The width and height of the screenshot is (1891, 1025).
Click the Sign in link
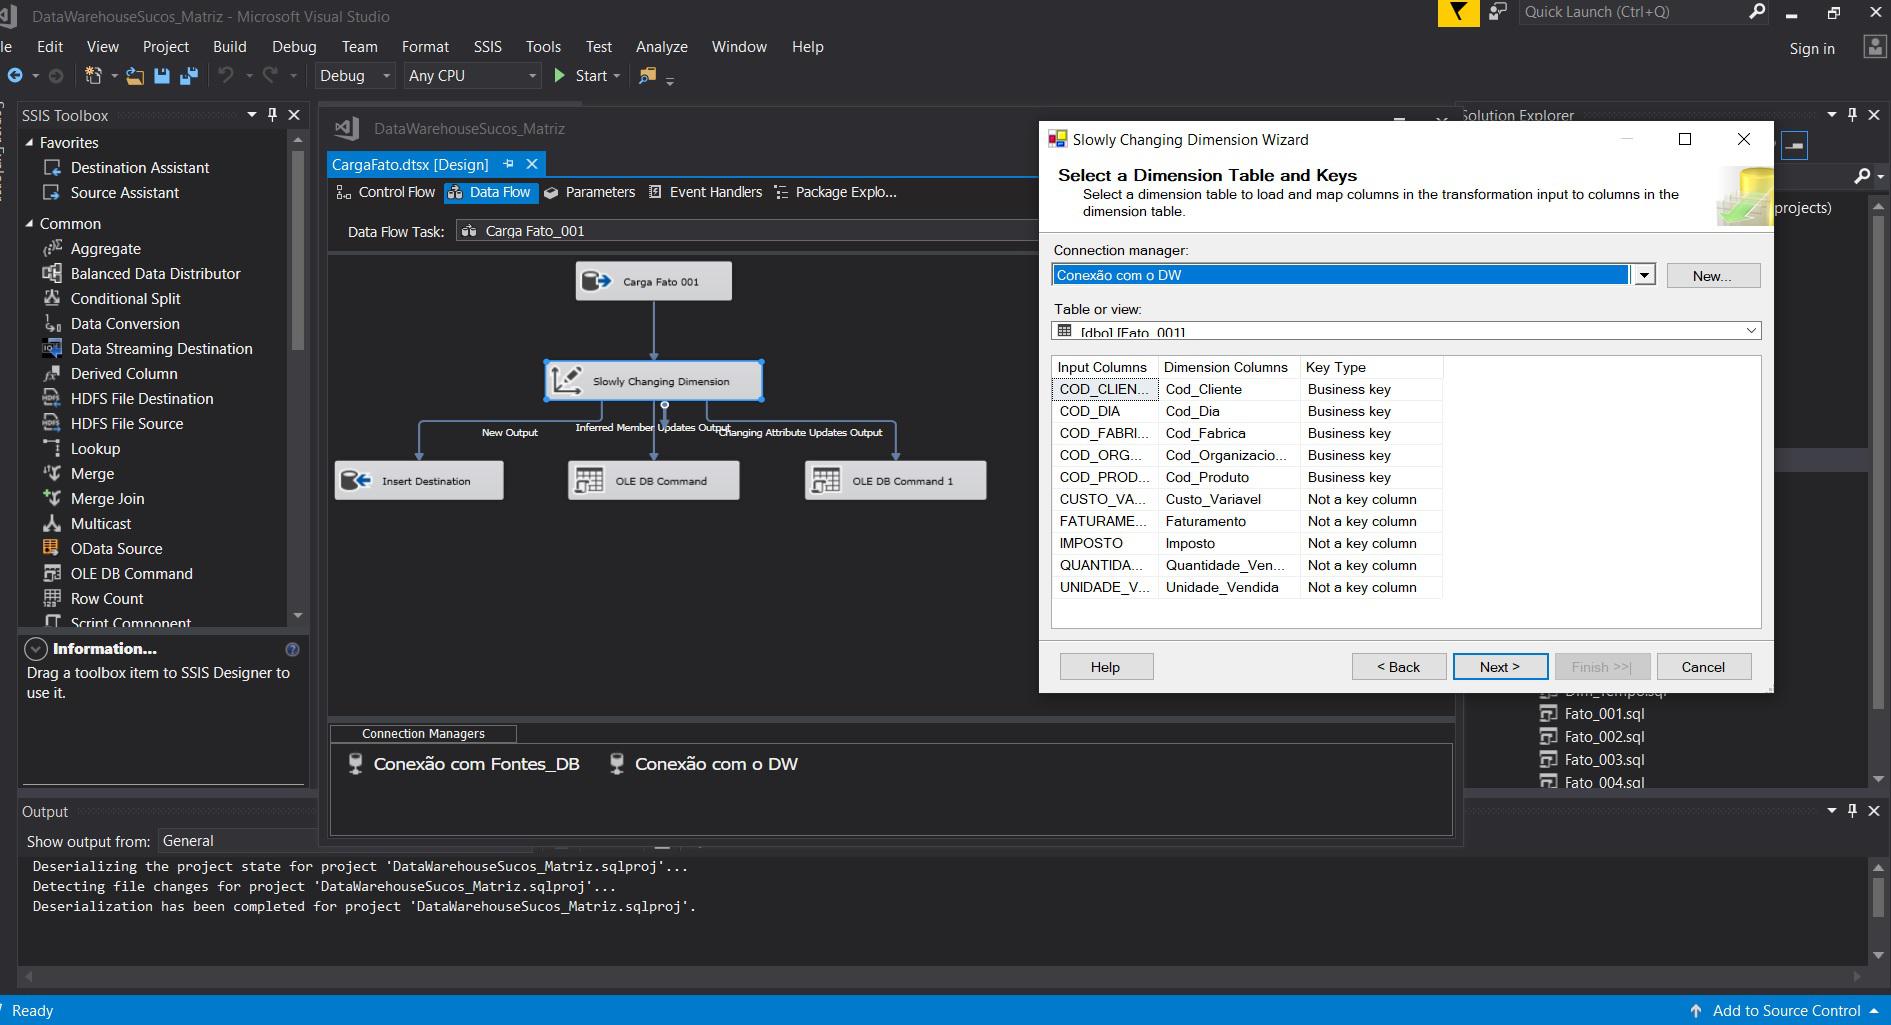click(x=1812, y=49)
